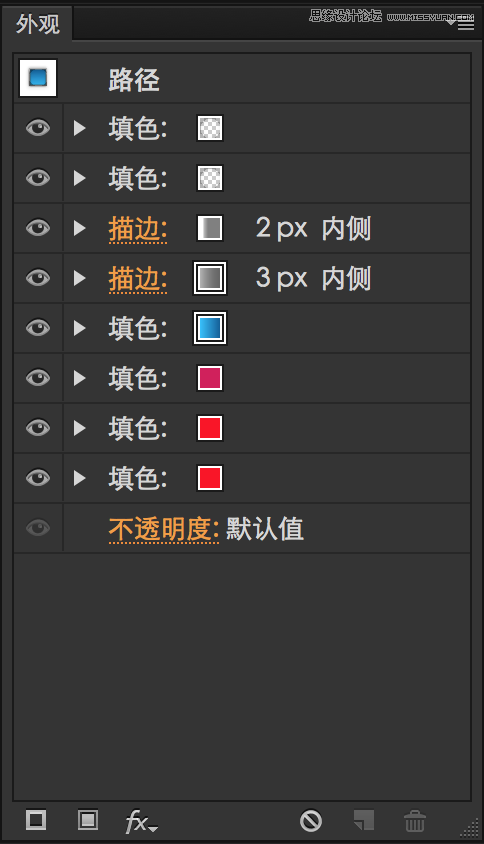This screenshot has width=484, height=844.
Task: Click the blue gradient fill swatch
Action: 210,328
